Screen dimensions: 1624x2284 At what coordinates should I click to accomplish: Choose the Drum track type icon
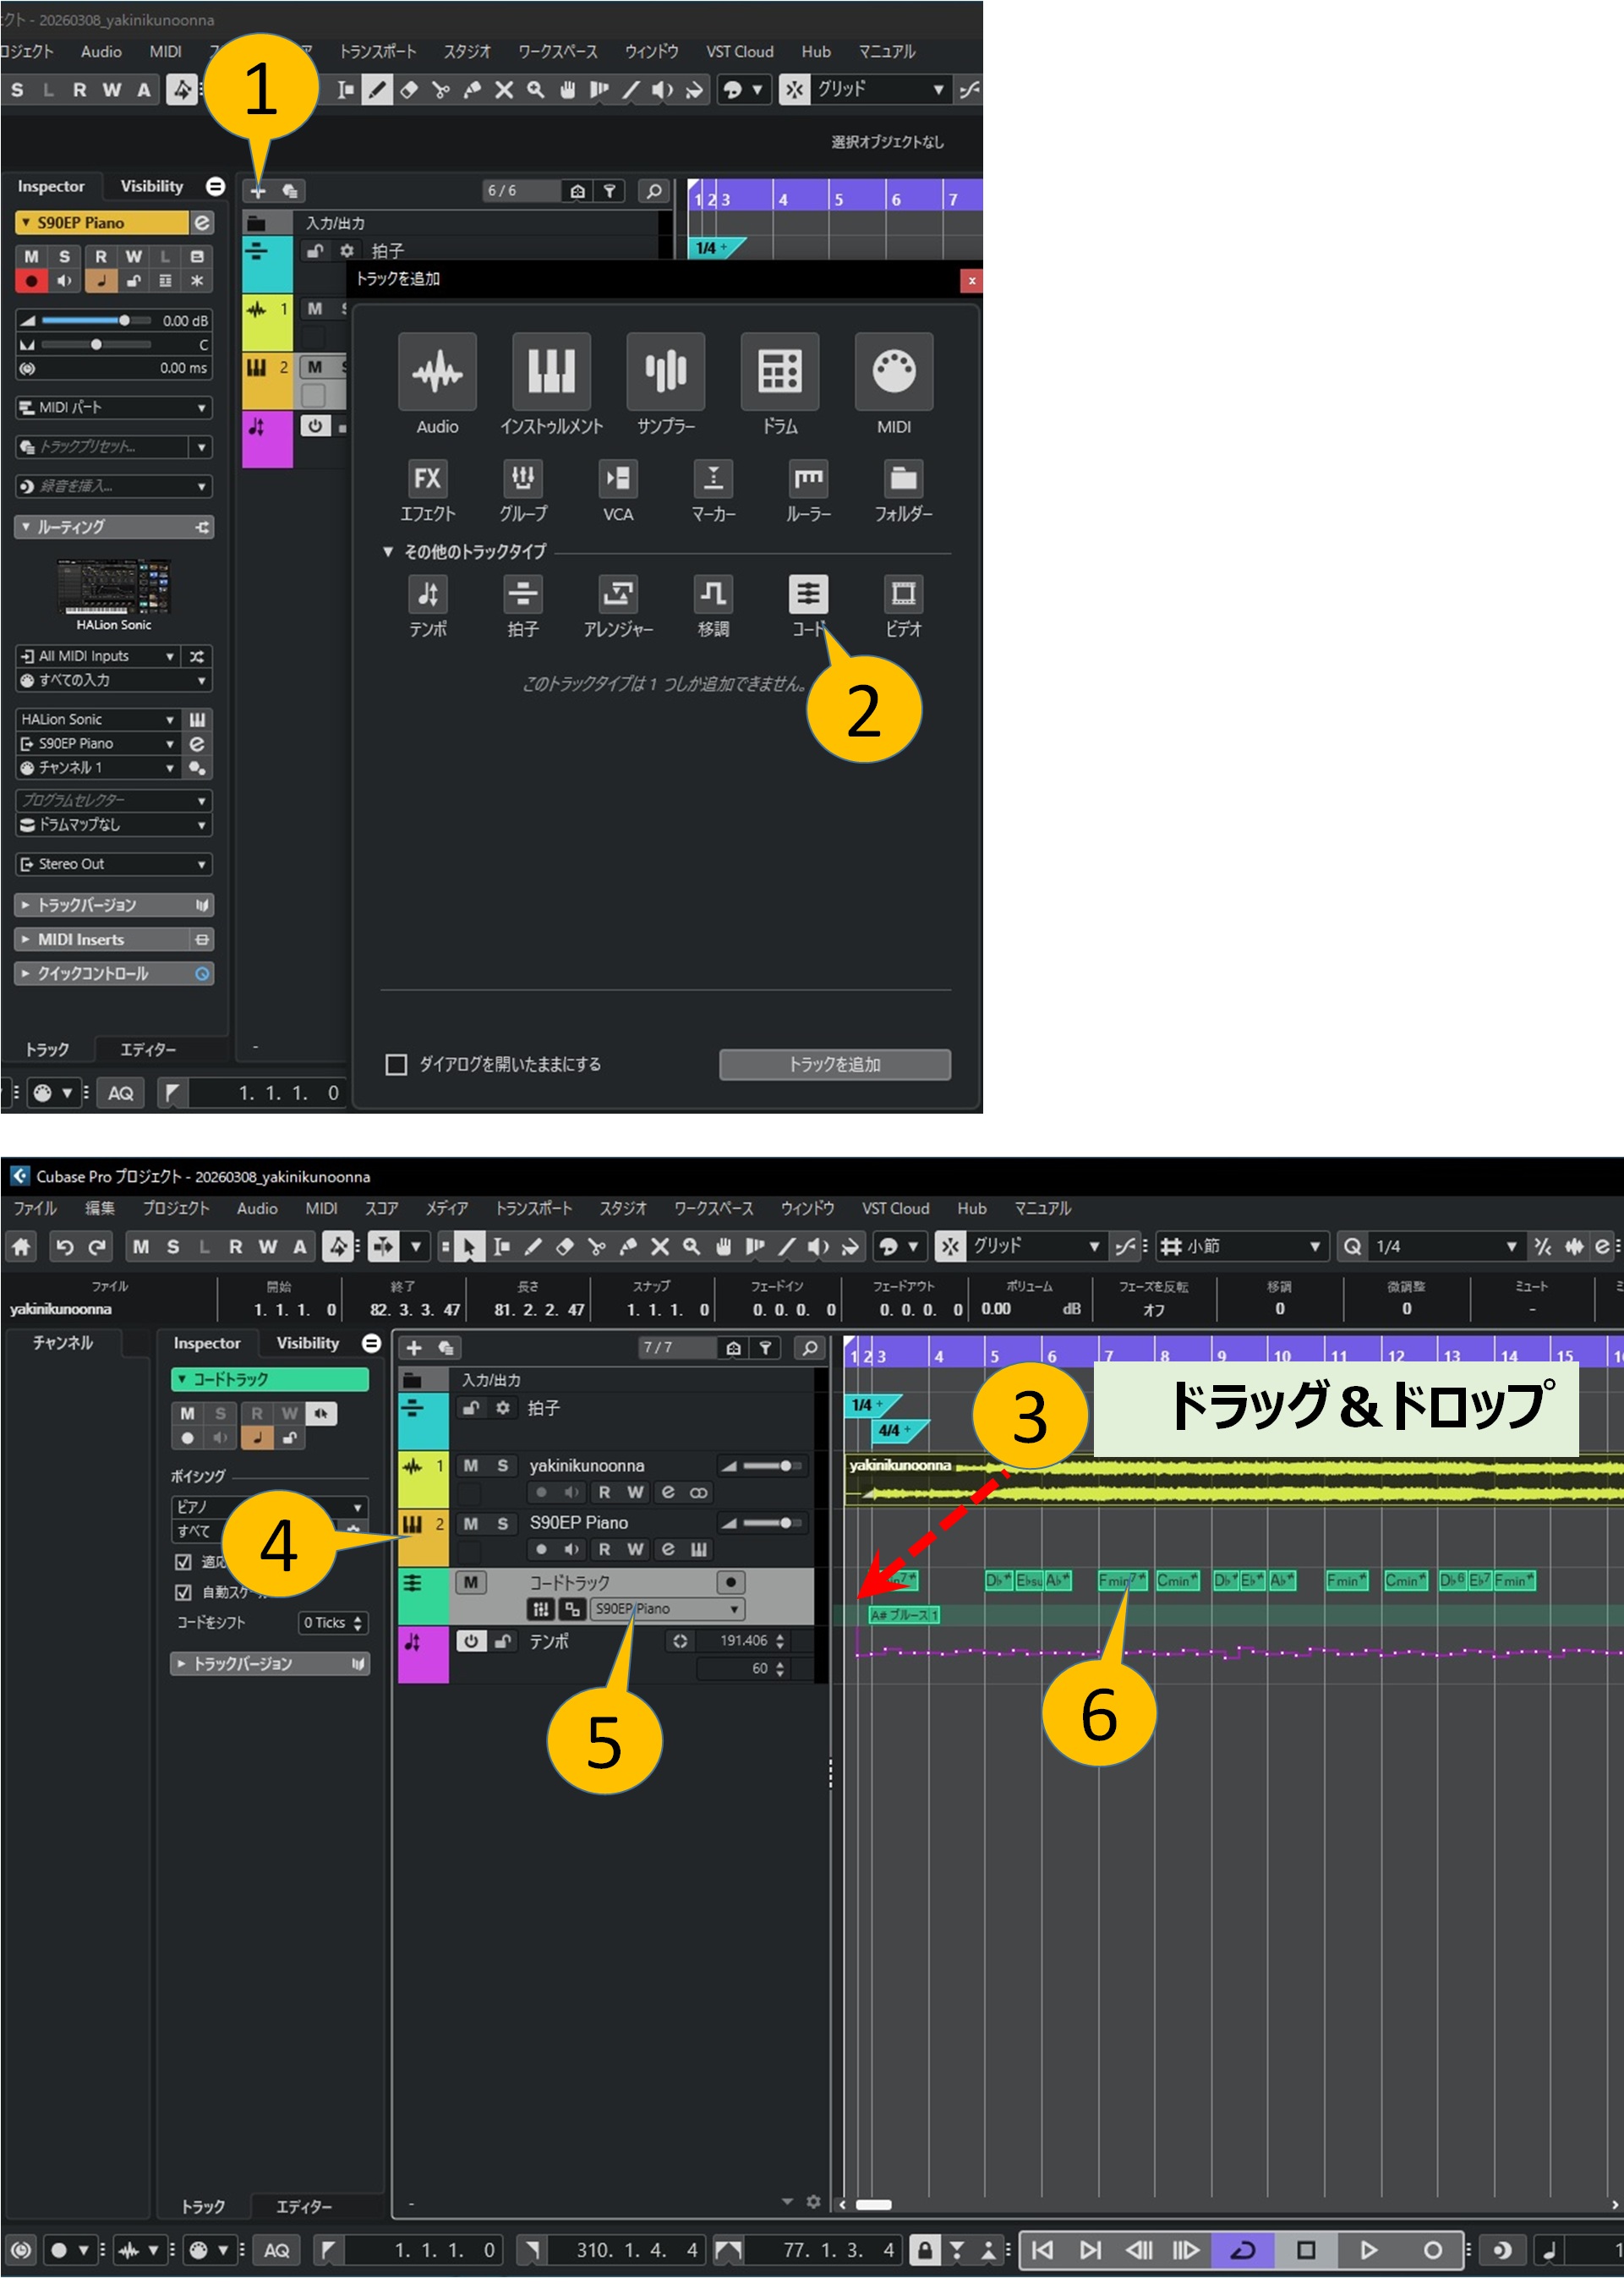(x=779, y=372)
